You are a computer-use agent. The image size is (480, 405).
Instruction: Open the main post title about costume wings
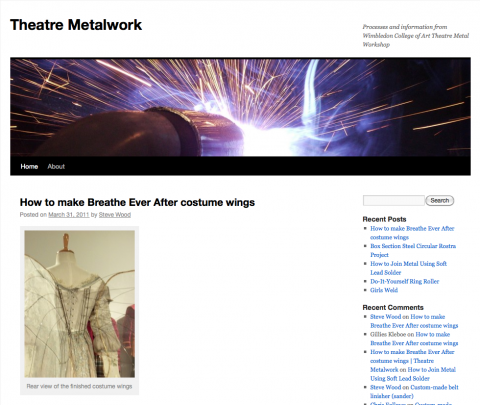point(137,202)
